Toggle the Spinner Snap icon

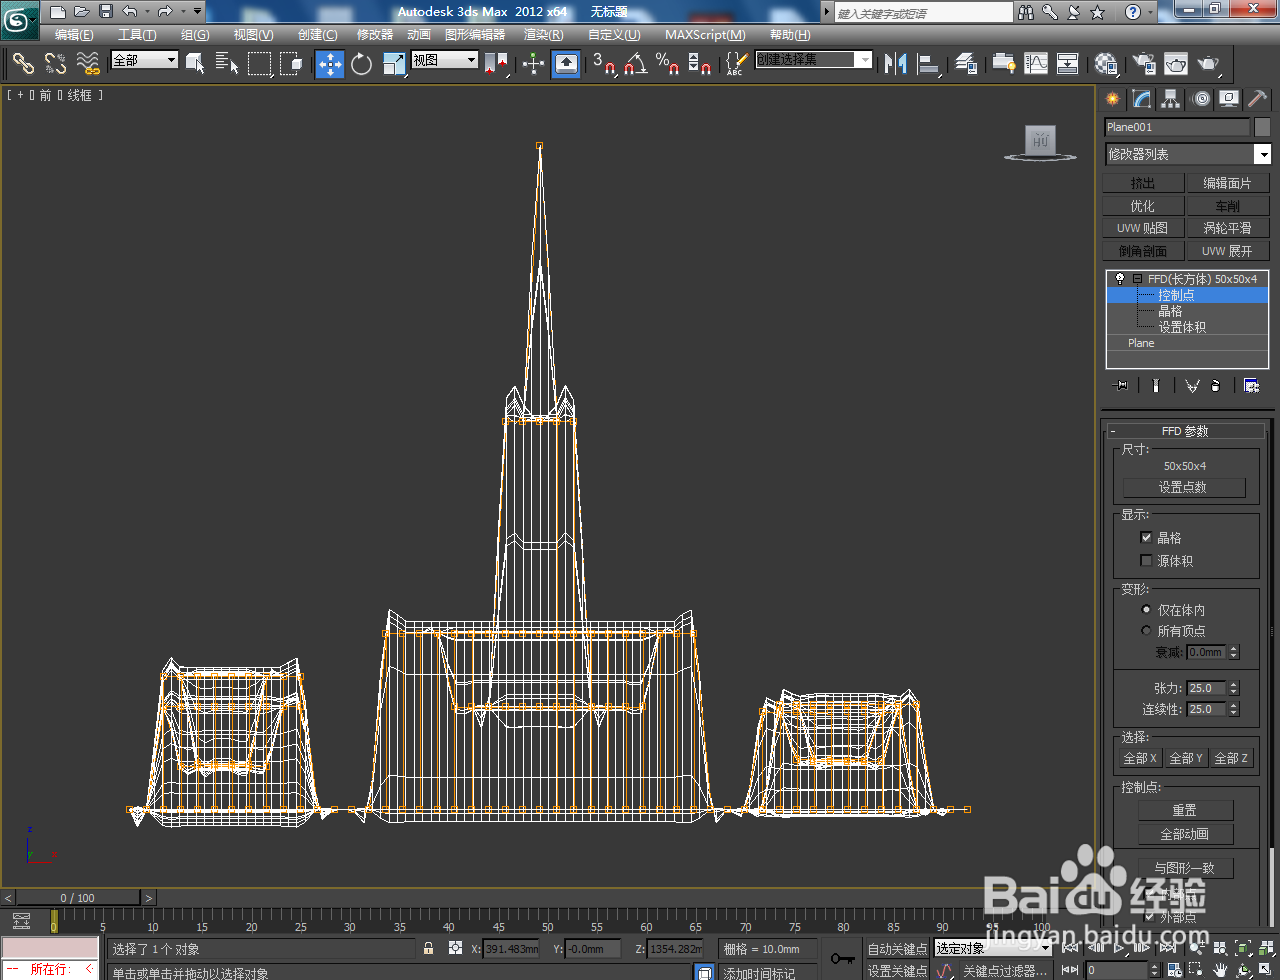coord(700,63)
